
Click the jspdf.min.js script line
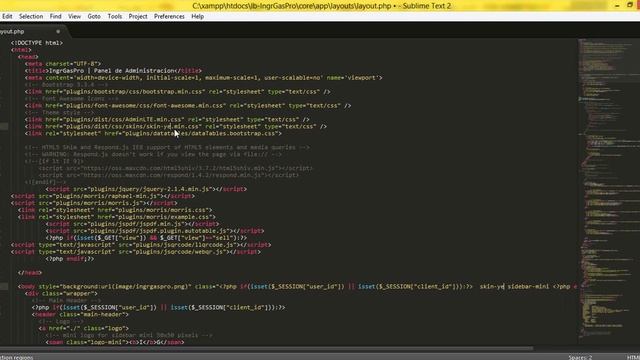(x=132, y=224)
